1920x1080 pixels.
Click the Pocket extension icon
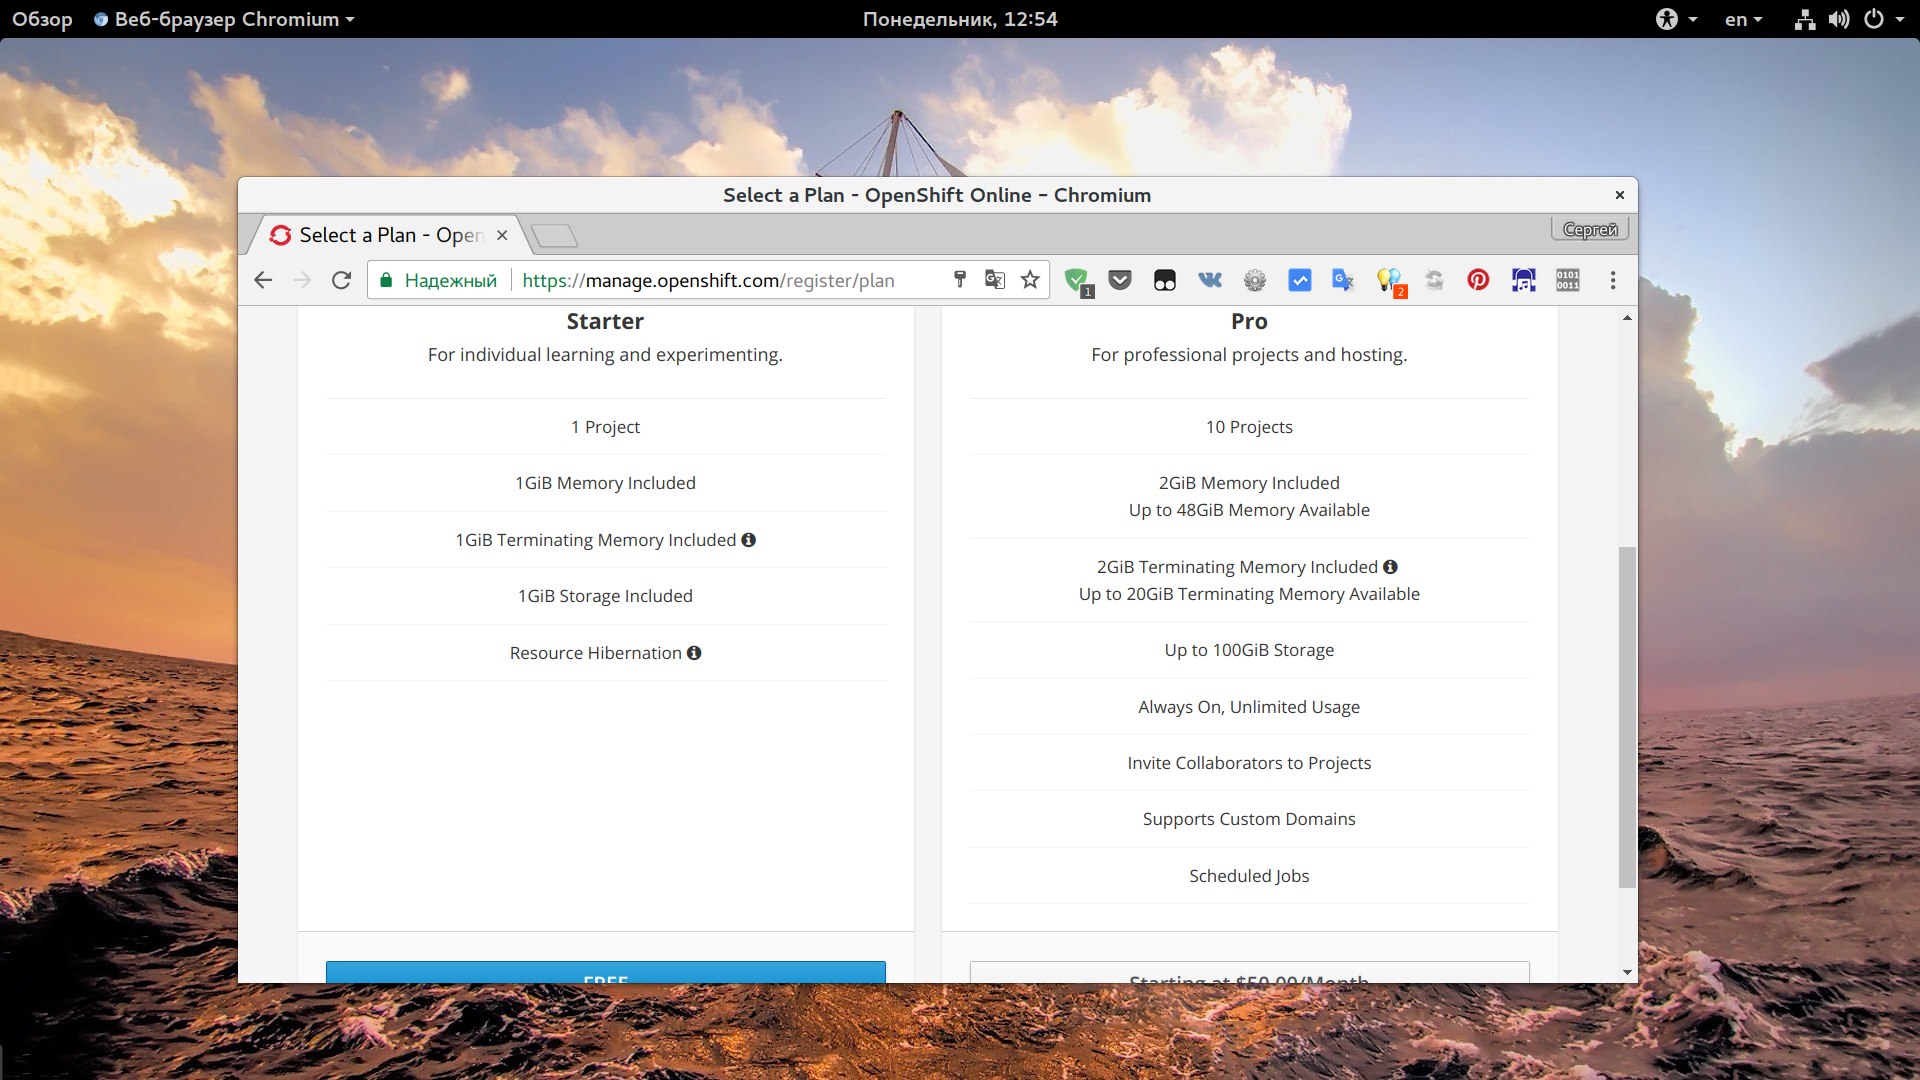click(1120, 280)
